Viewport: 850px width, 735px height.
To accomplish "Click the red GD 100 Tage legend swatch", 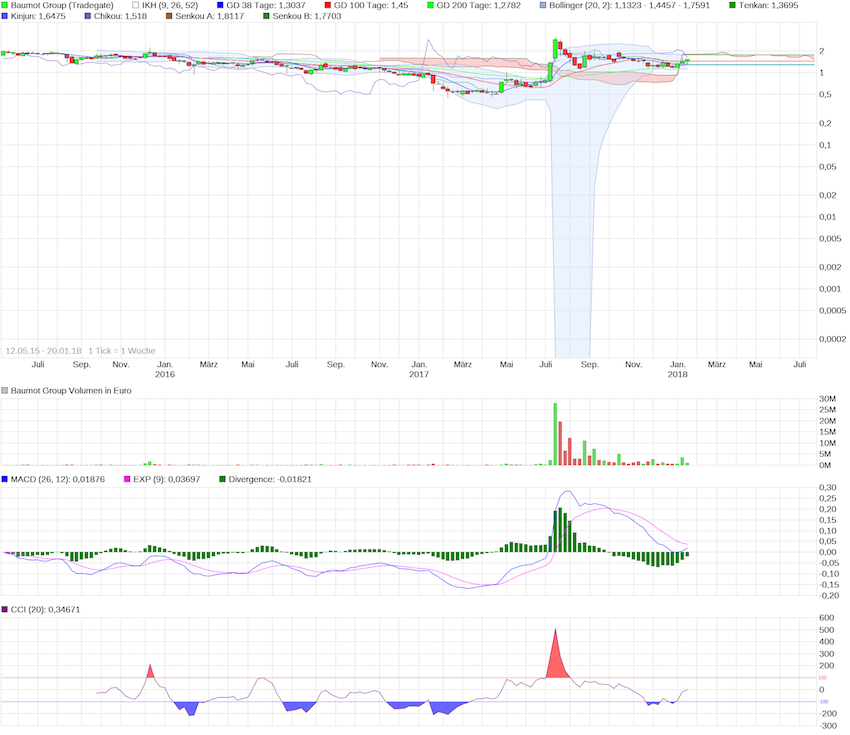I will point(327,5).
